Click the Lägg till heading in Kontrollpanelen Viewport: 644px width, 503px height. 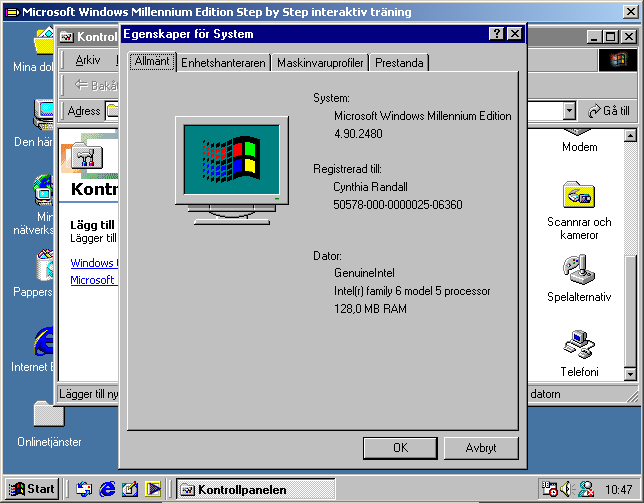(x=93, y=225)
